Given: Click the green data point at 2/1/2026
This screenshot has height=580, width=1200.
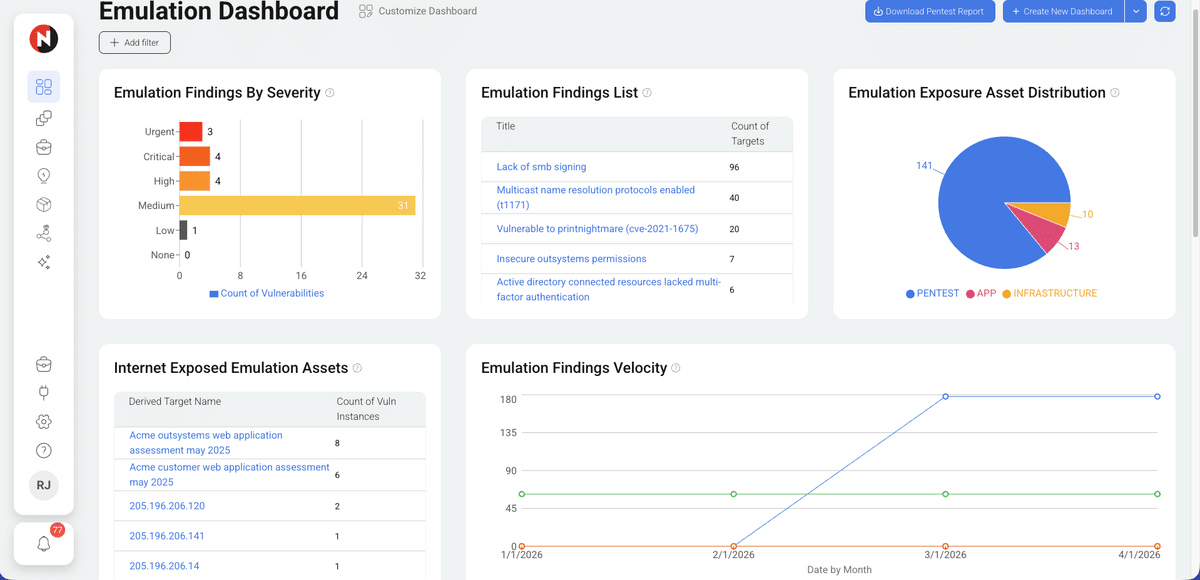Looking at the screenshot, I should click(734, 494).
